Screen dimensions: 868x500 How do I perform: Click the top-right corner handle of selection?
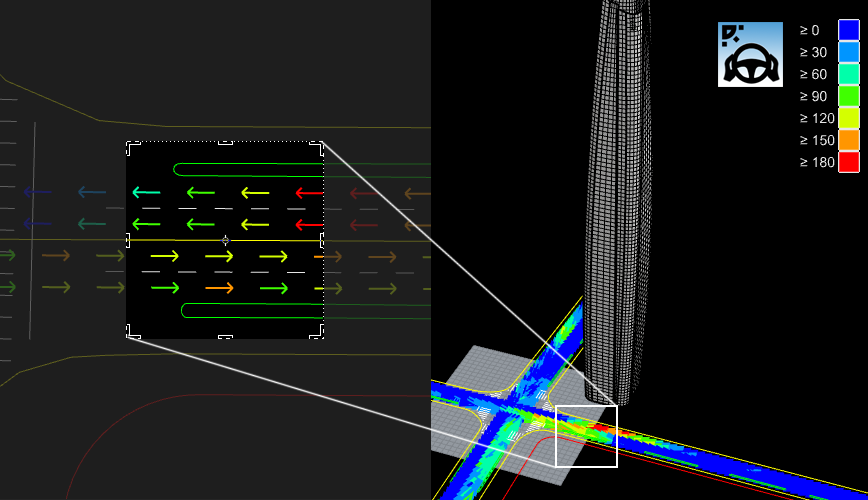pyautogui.click(x=318, y=147)
